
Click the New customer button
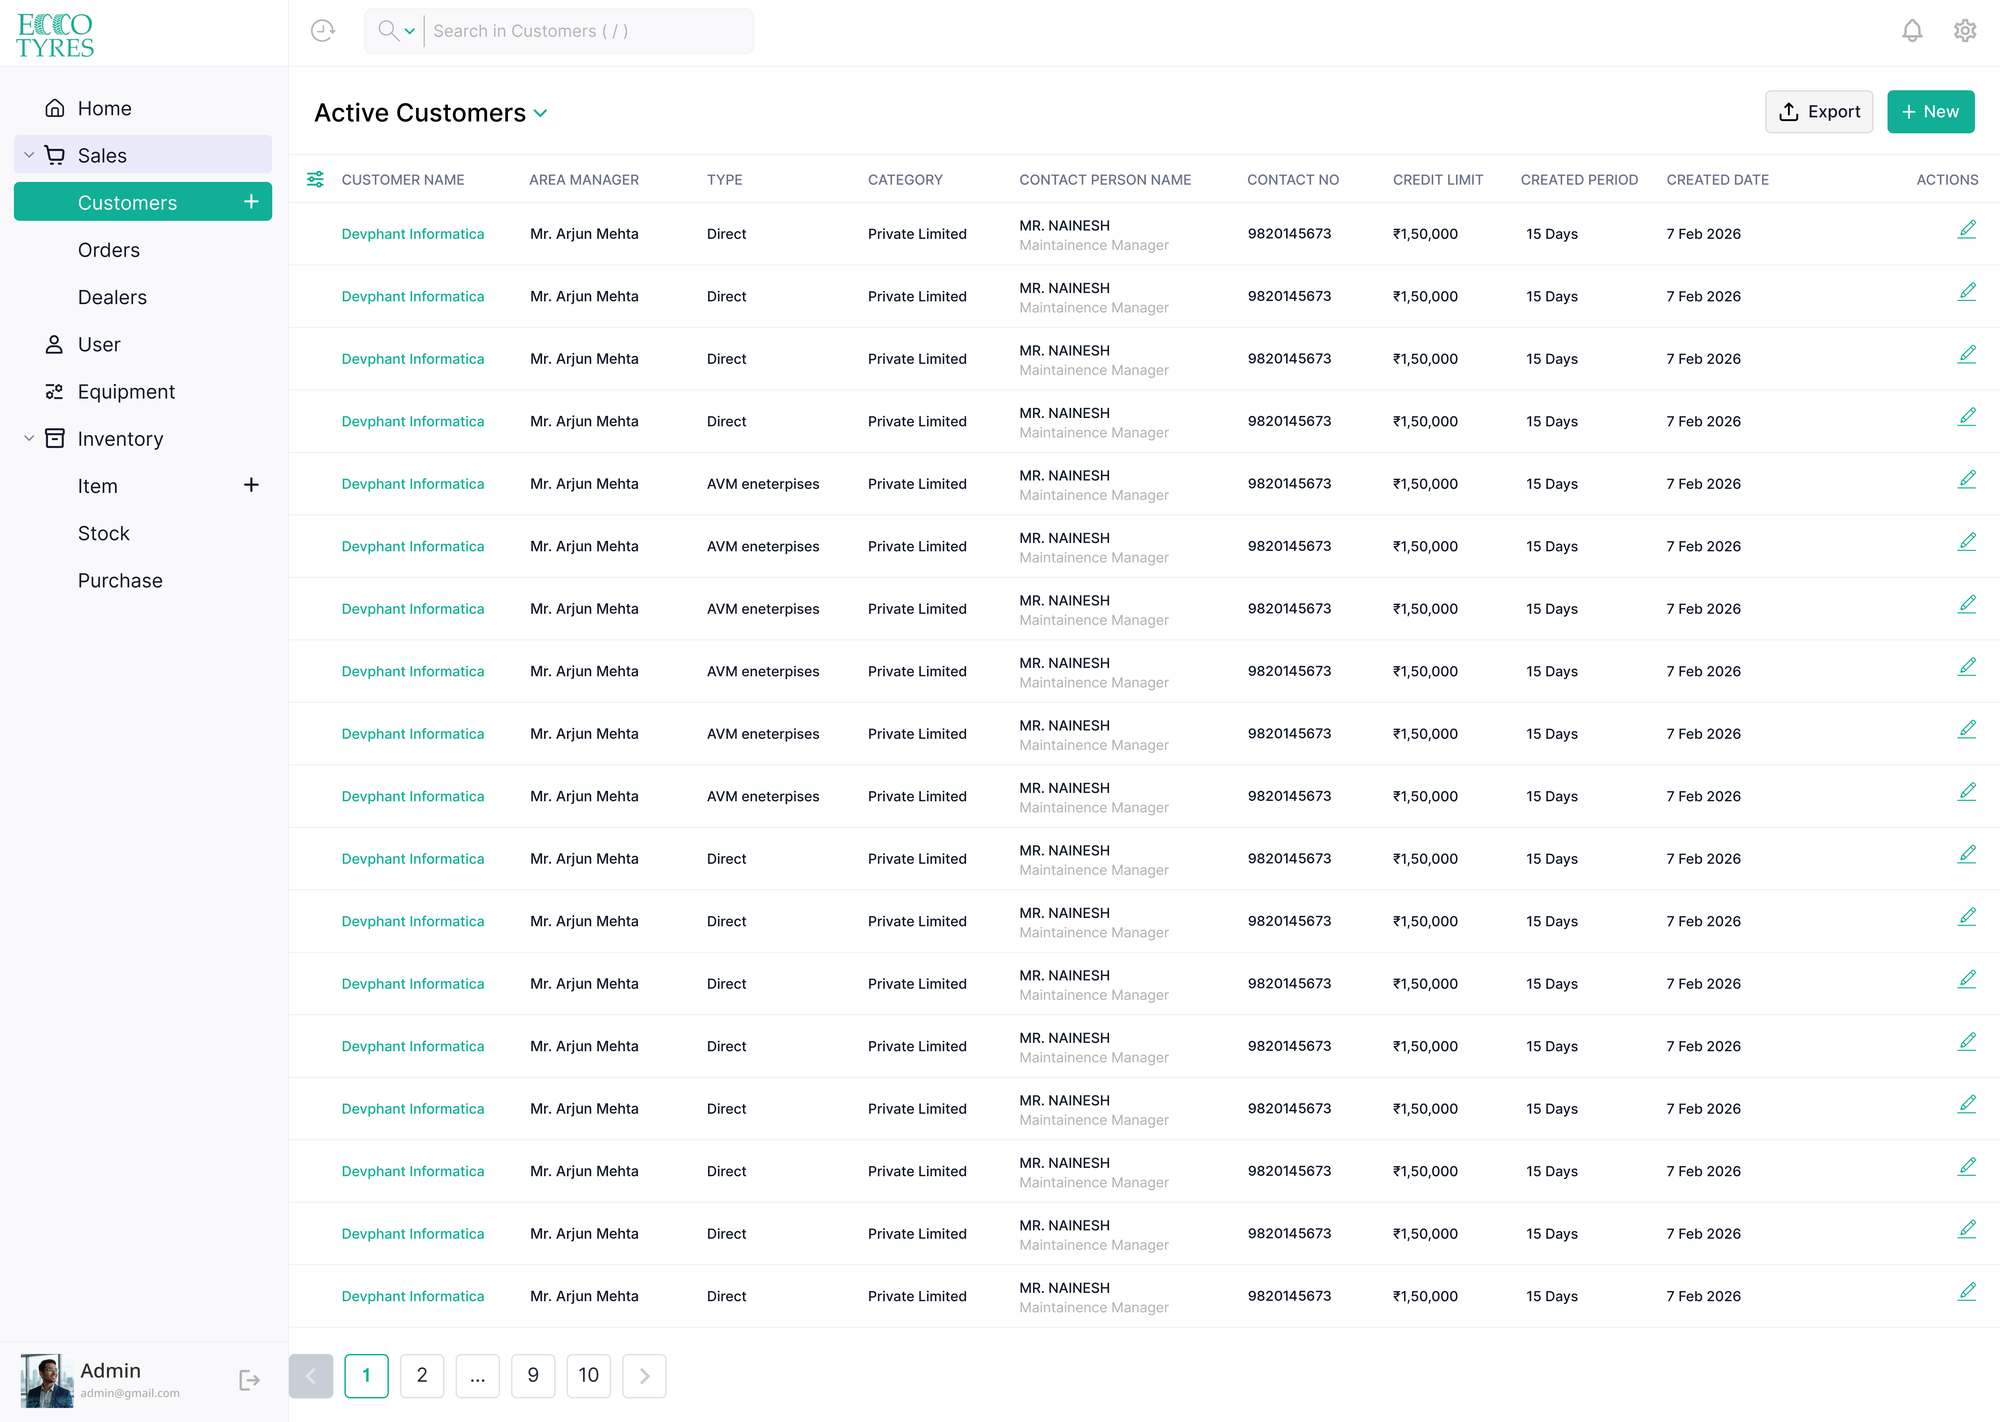(1930, 112)
